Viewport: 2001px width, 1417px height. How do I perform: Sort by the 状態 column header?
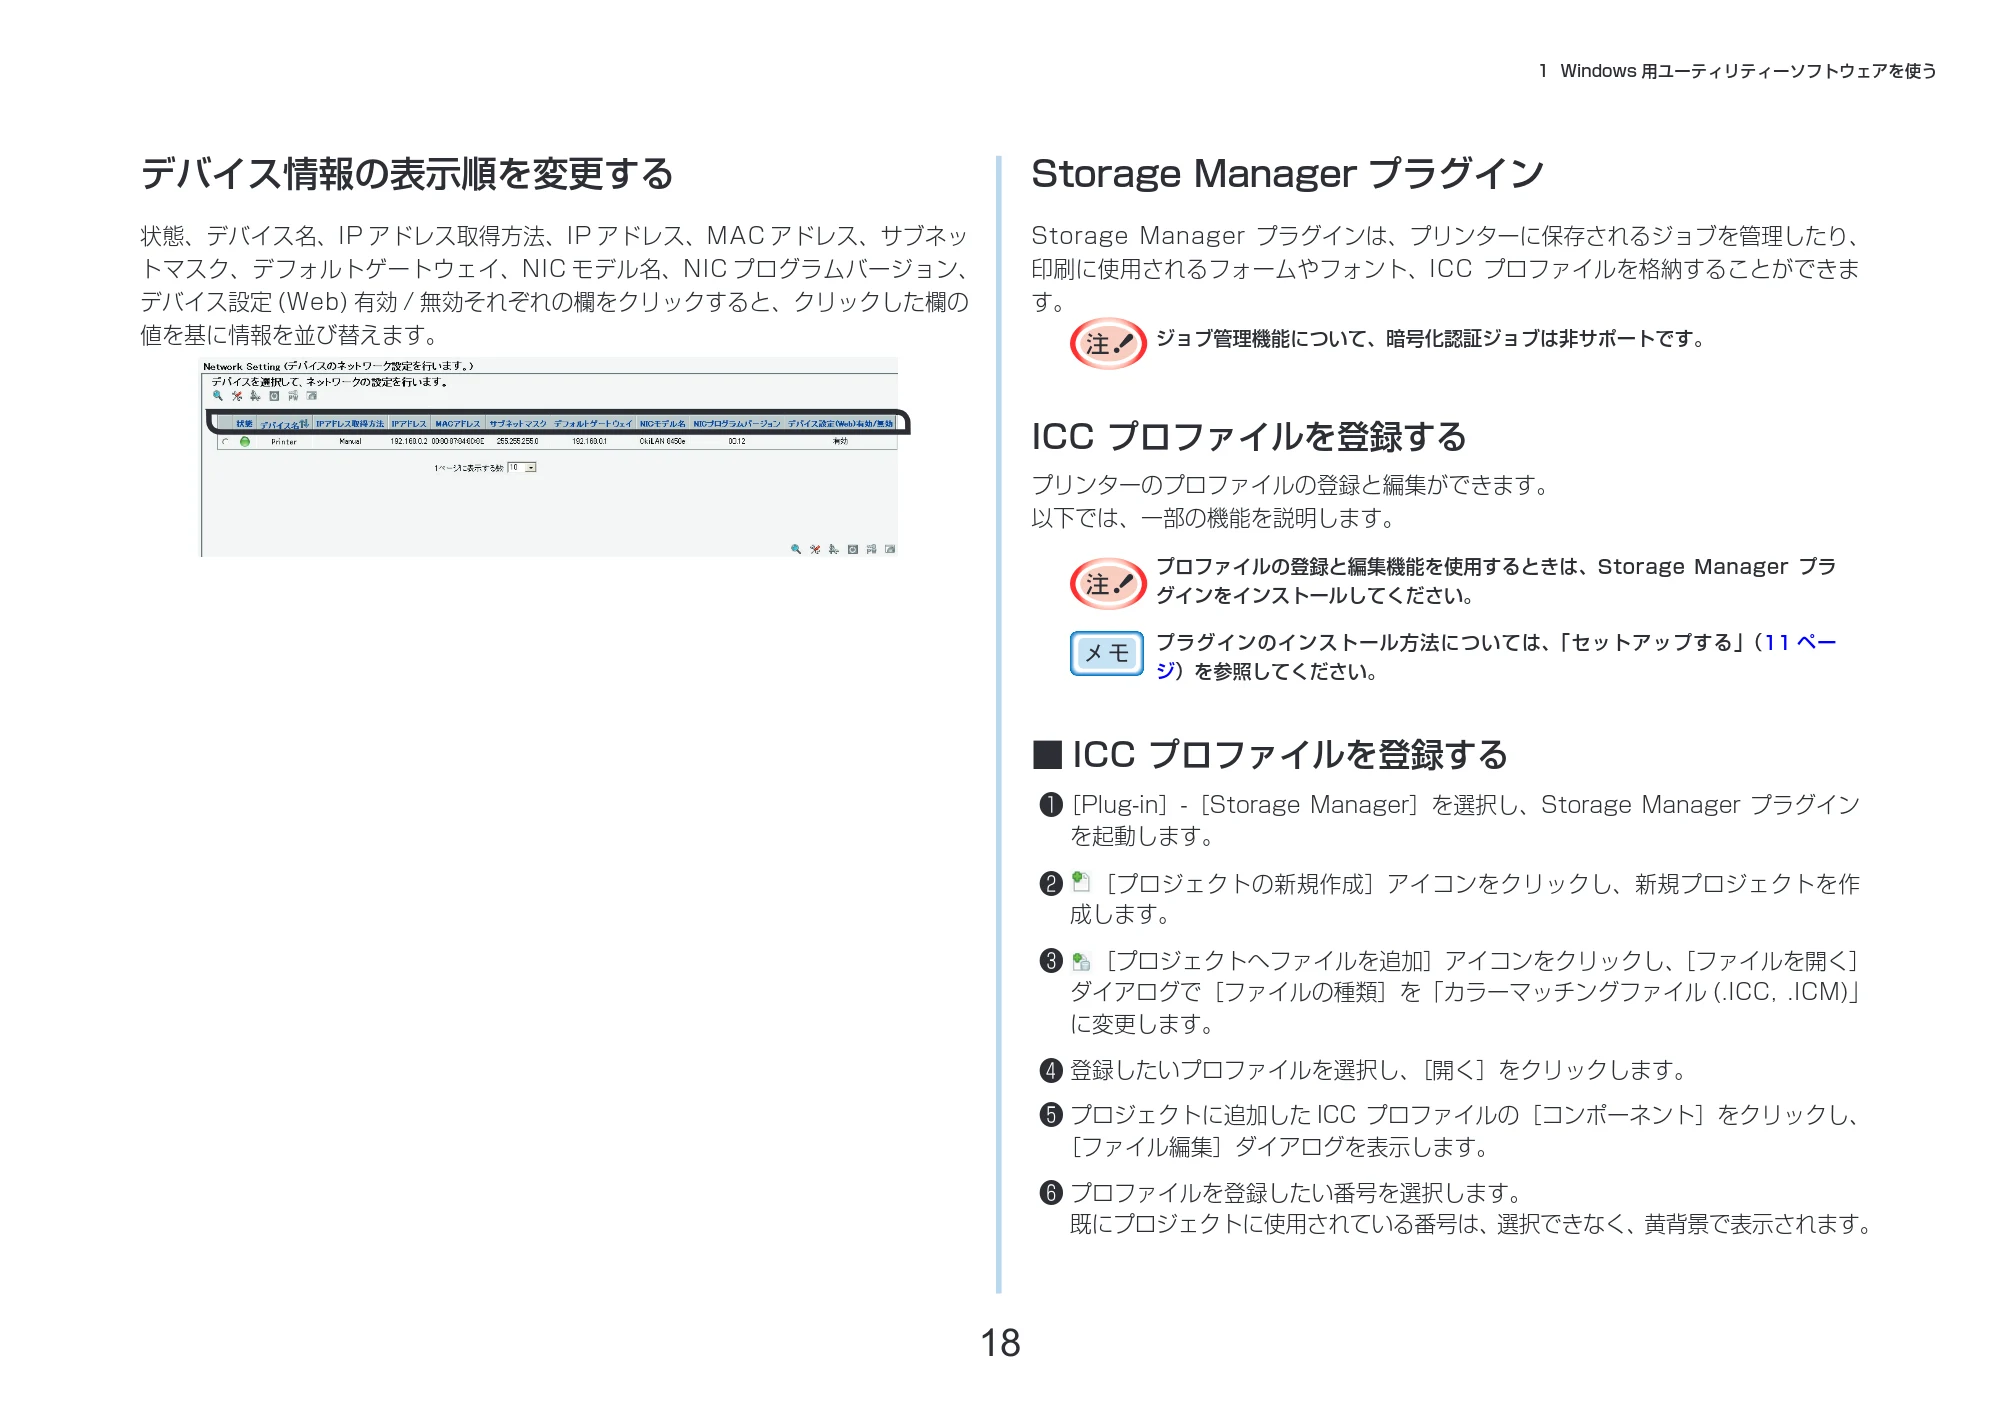point(244,423)
